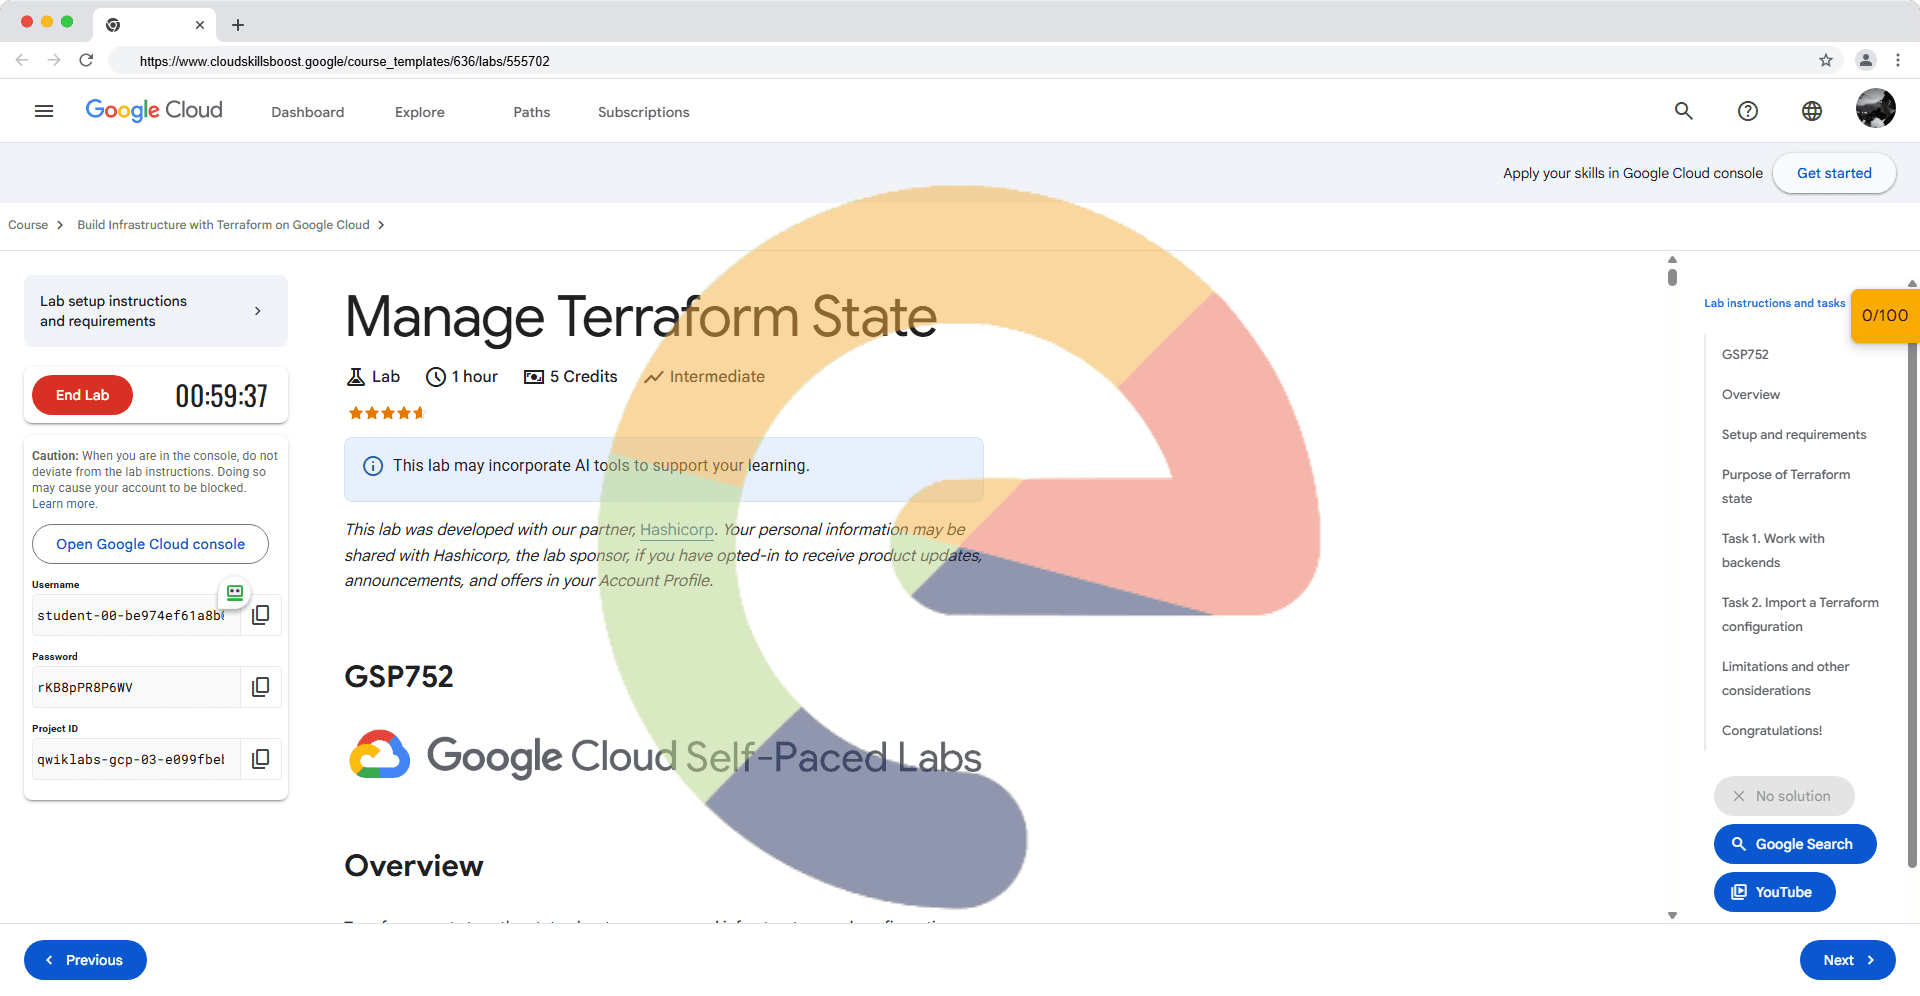
Task: Expand Lab setup instructions and requirements
Action: 156,311
